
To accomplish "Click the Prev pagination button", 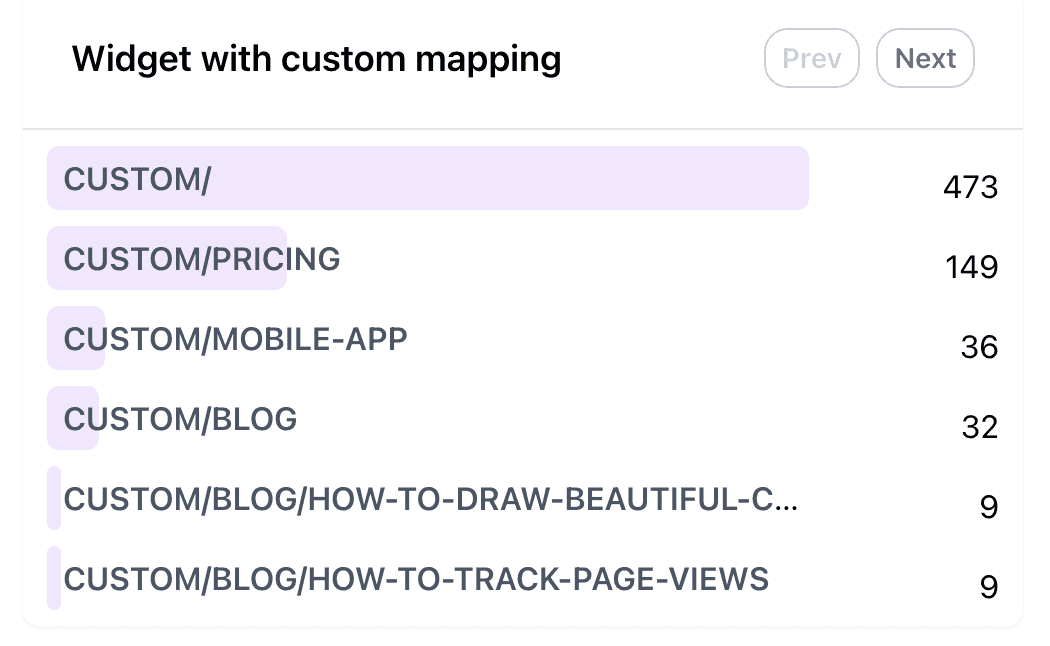I will [812, 59].
